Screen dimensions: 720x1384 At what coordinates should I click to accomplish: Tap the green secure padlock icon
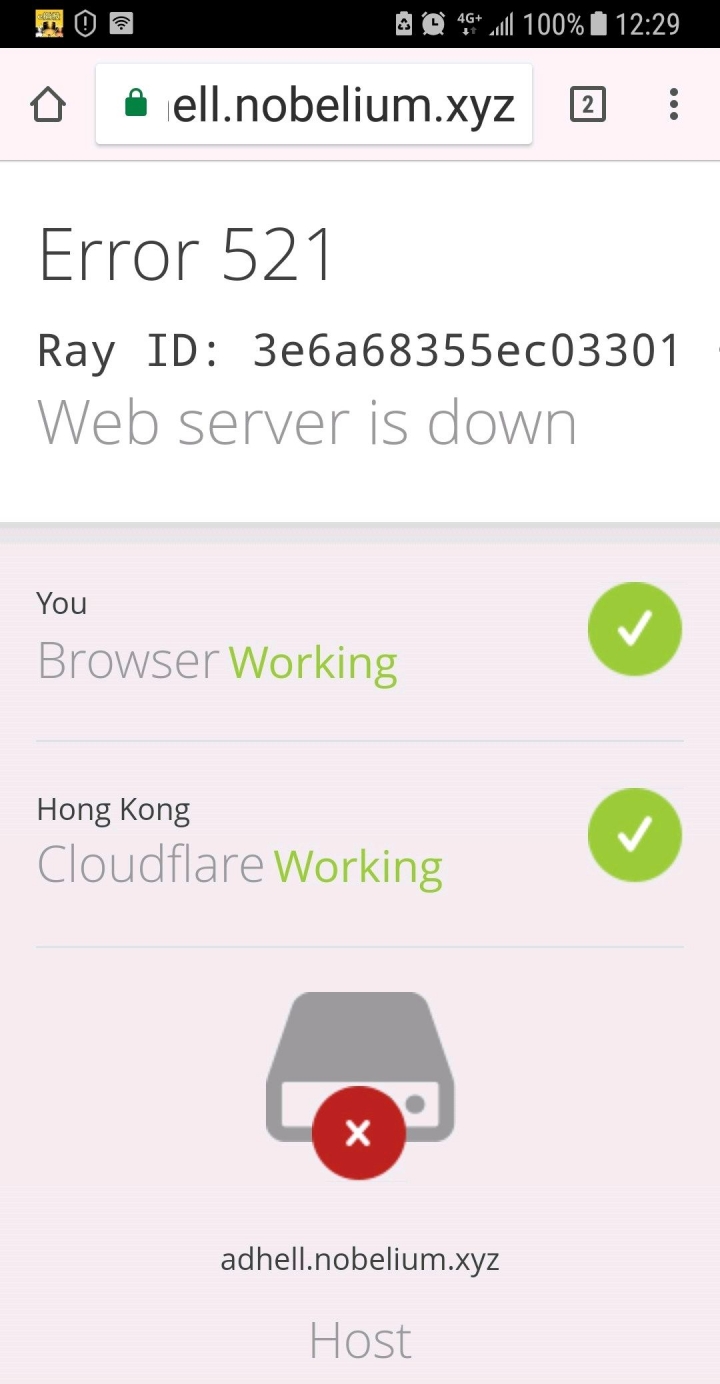click(135, 103)
